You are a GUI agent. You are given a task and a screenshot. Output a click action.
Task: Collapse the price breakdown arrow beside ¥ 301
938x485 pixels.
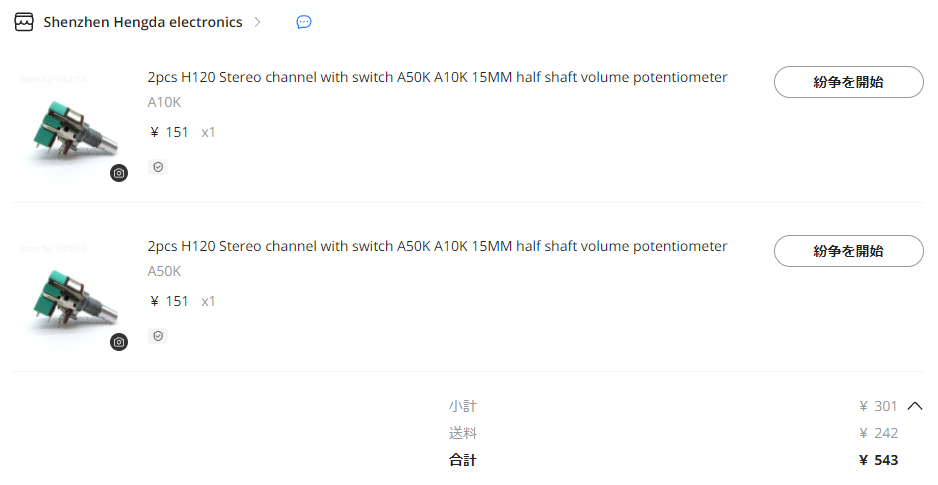click(x=915, y=406)
